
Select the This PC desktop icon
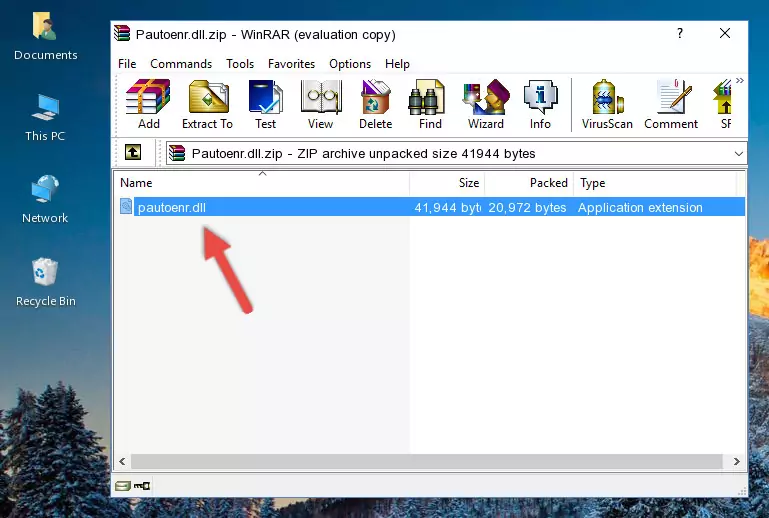pyautogui.click(x=45, y=118)
